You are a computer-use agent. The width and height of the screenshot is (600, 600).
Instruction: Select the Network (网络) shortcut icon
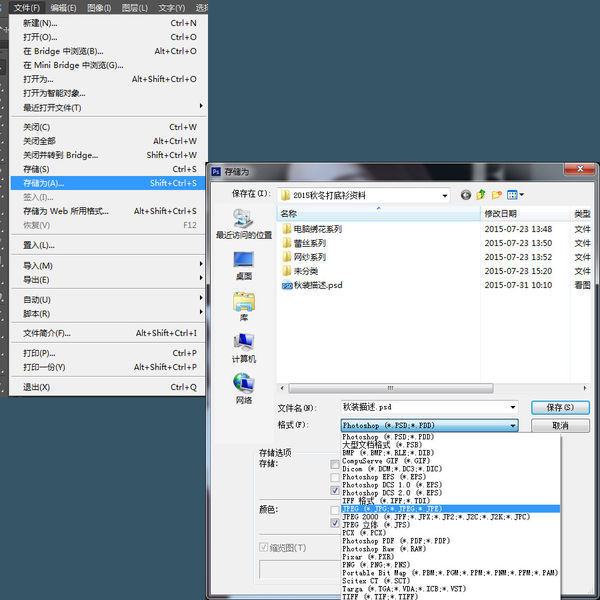click(244, 389)
